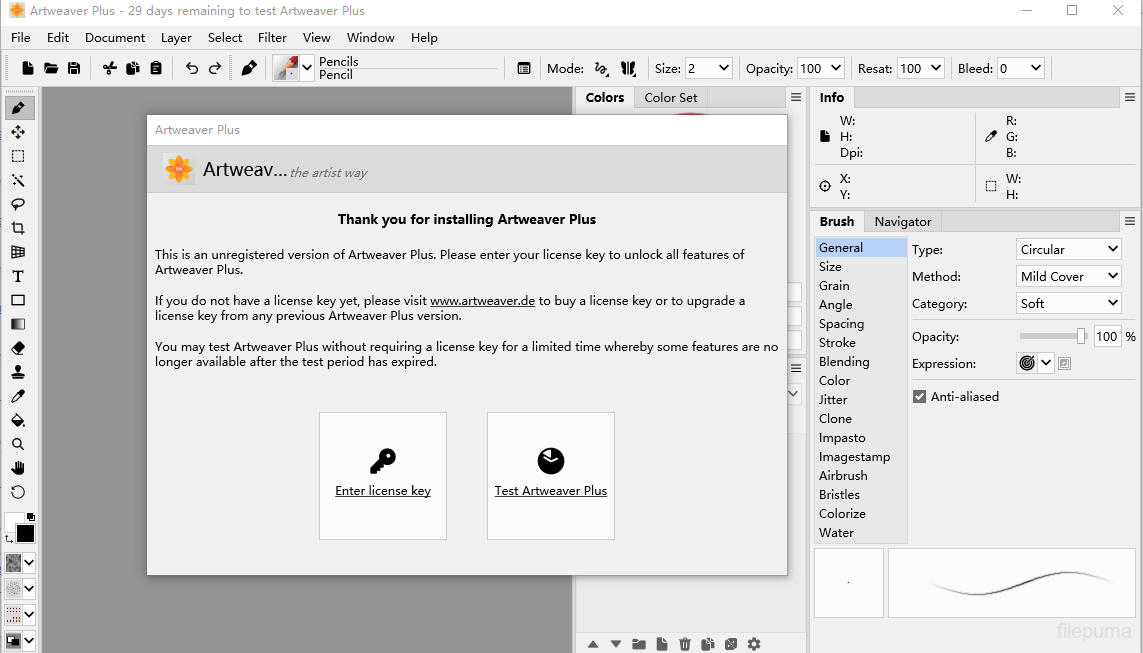The width and height of the screenshot is (1143, 653).
Task: Switch to the Color Set tab
Action: tap(670, 97)
